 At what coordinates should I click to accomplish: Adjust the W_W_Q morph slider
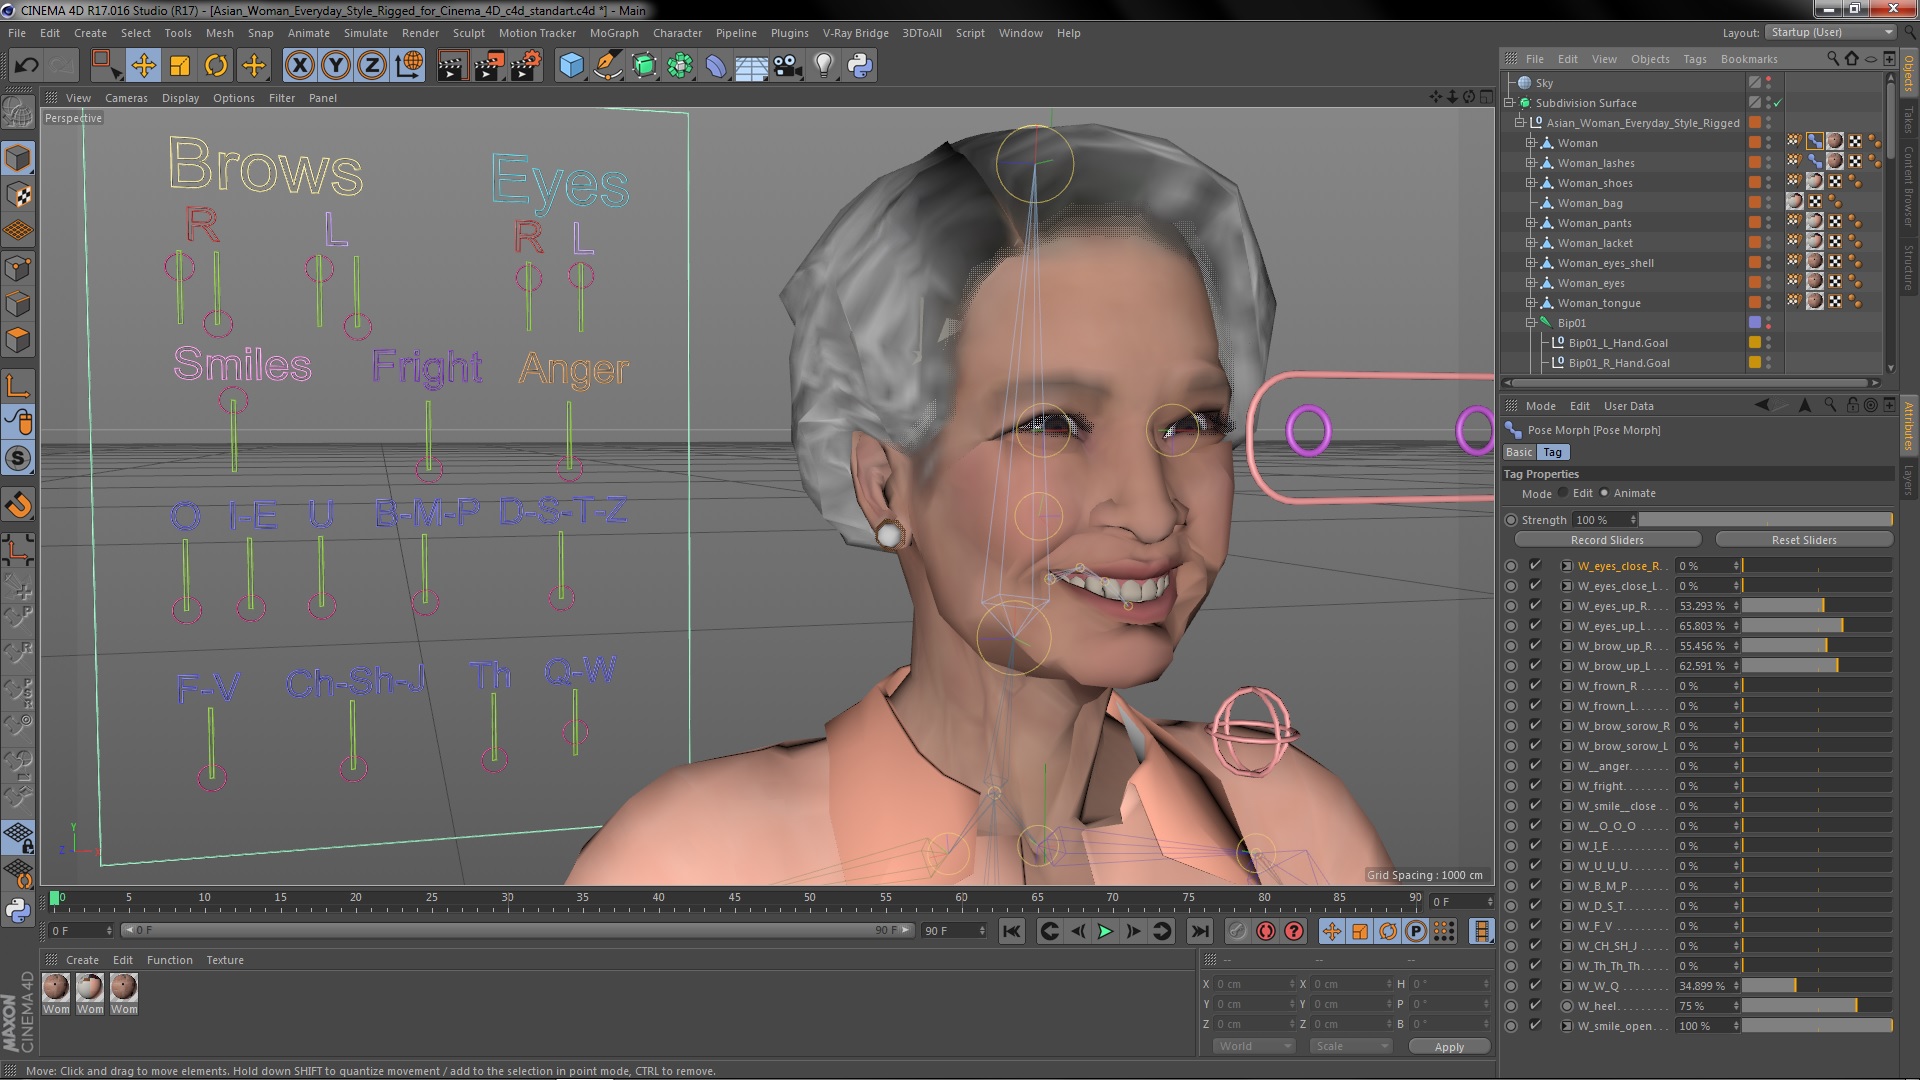(1817, 986)
